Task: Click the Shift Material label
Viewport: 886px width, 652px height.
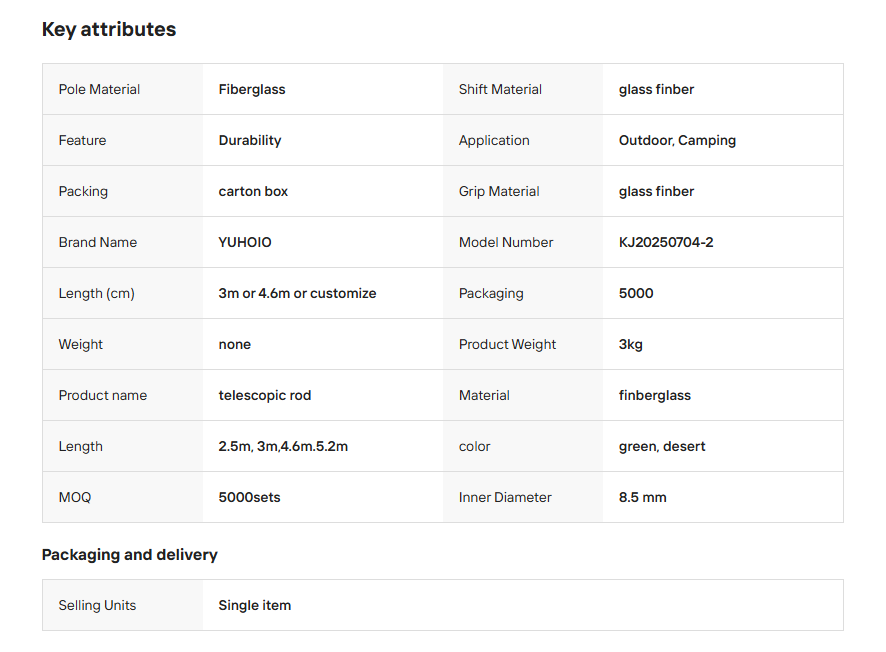Action: click(x=500, y=90)
